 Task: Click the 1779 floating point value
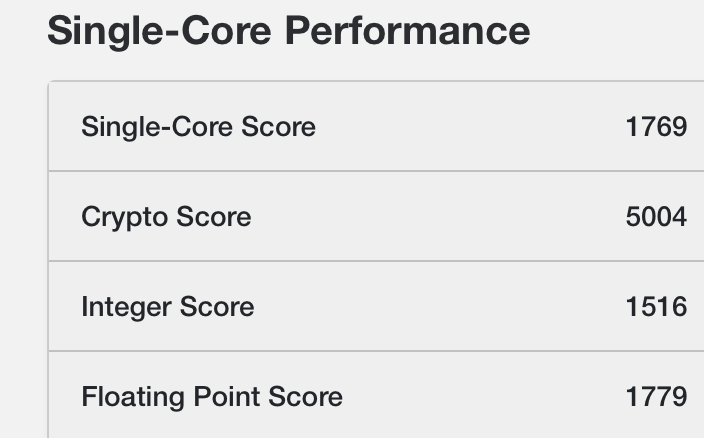[655, 397]
